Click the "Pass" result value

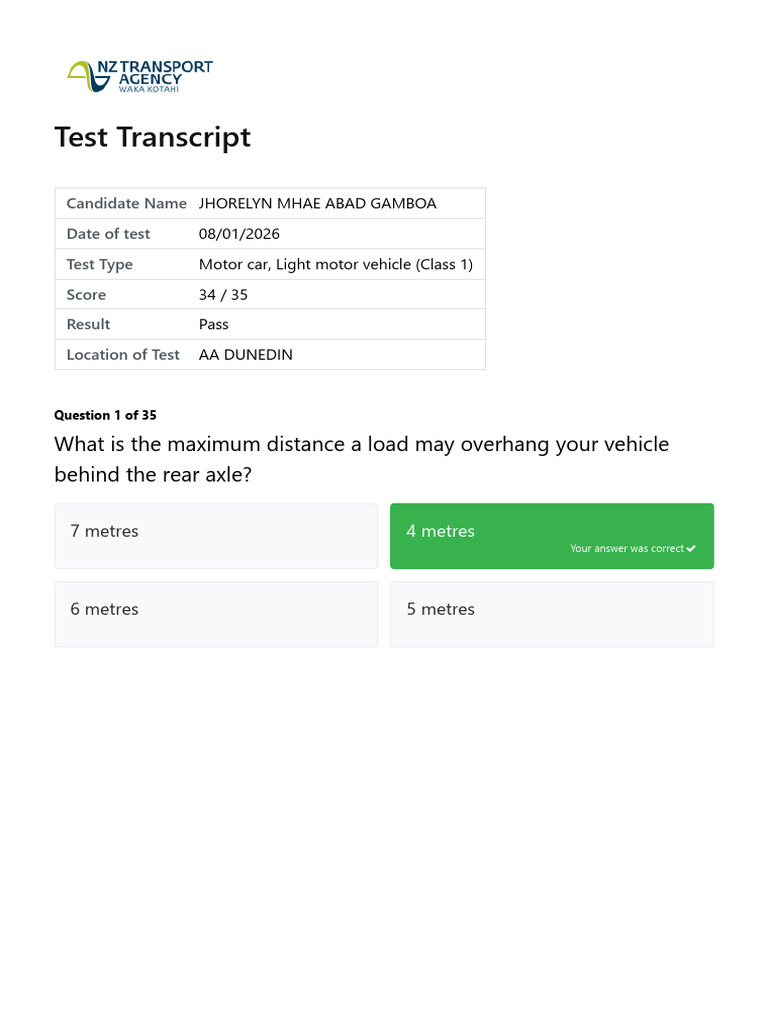[214, 324]
